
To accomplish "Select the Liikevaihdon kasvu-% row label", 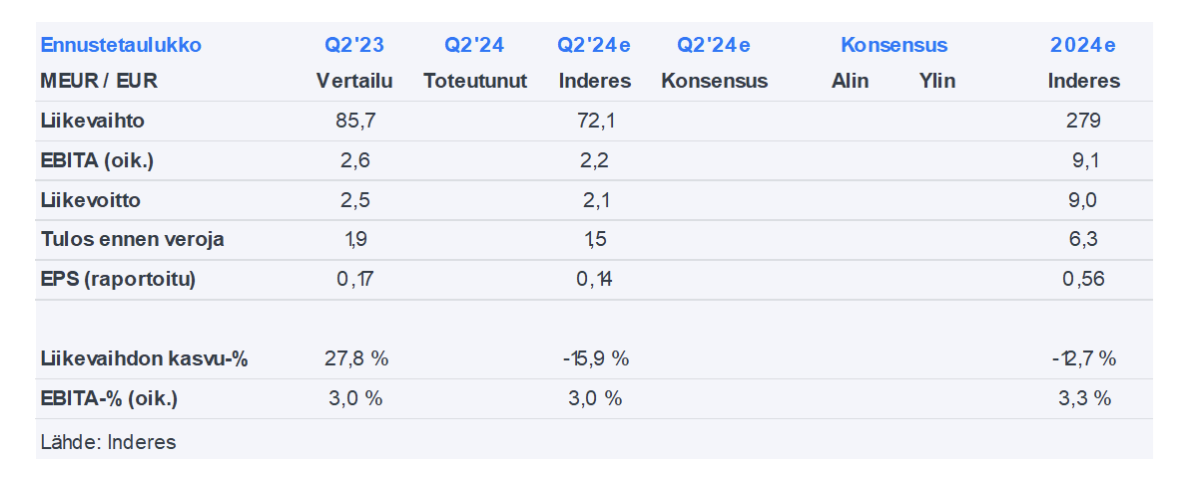I will pyautogui.click(x=144, y=358).
